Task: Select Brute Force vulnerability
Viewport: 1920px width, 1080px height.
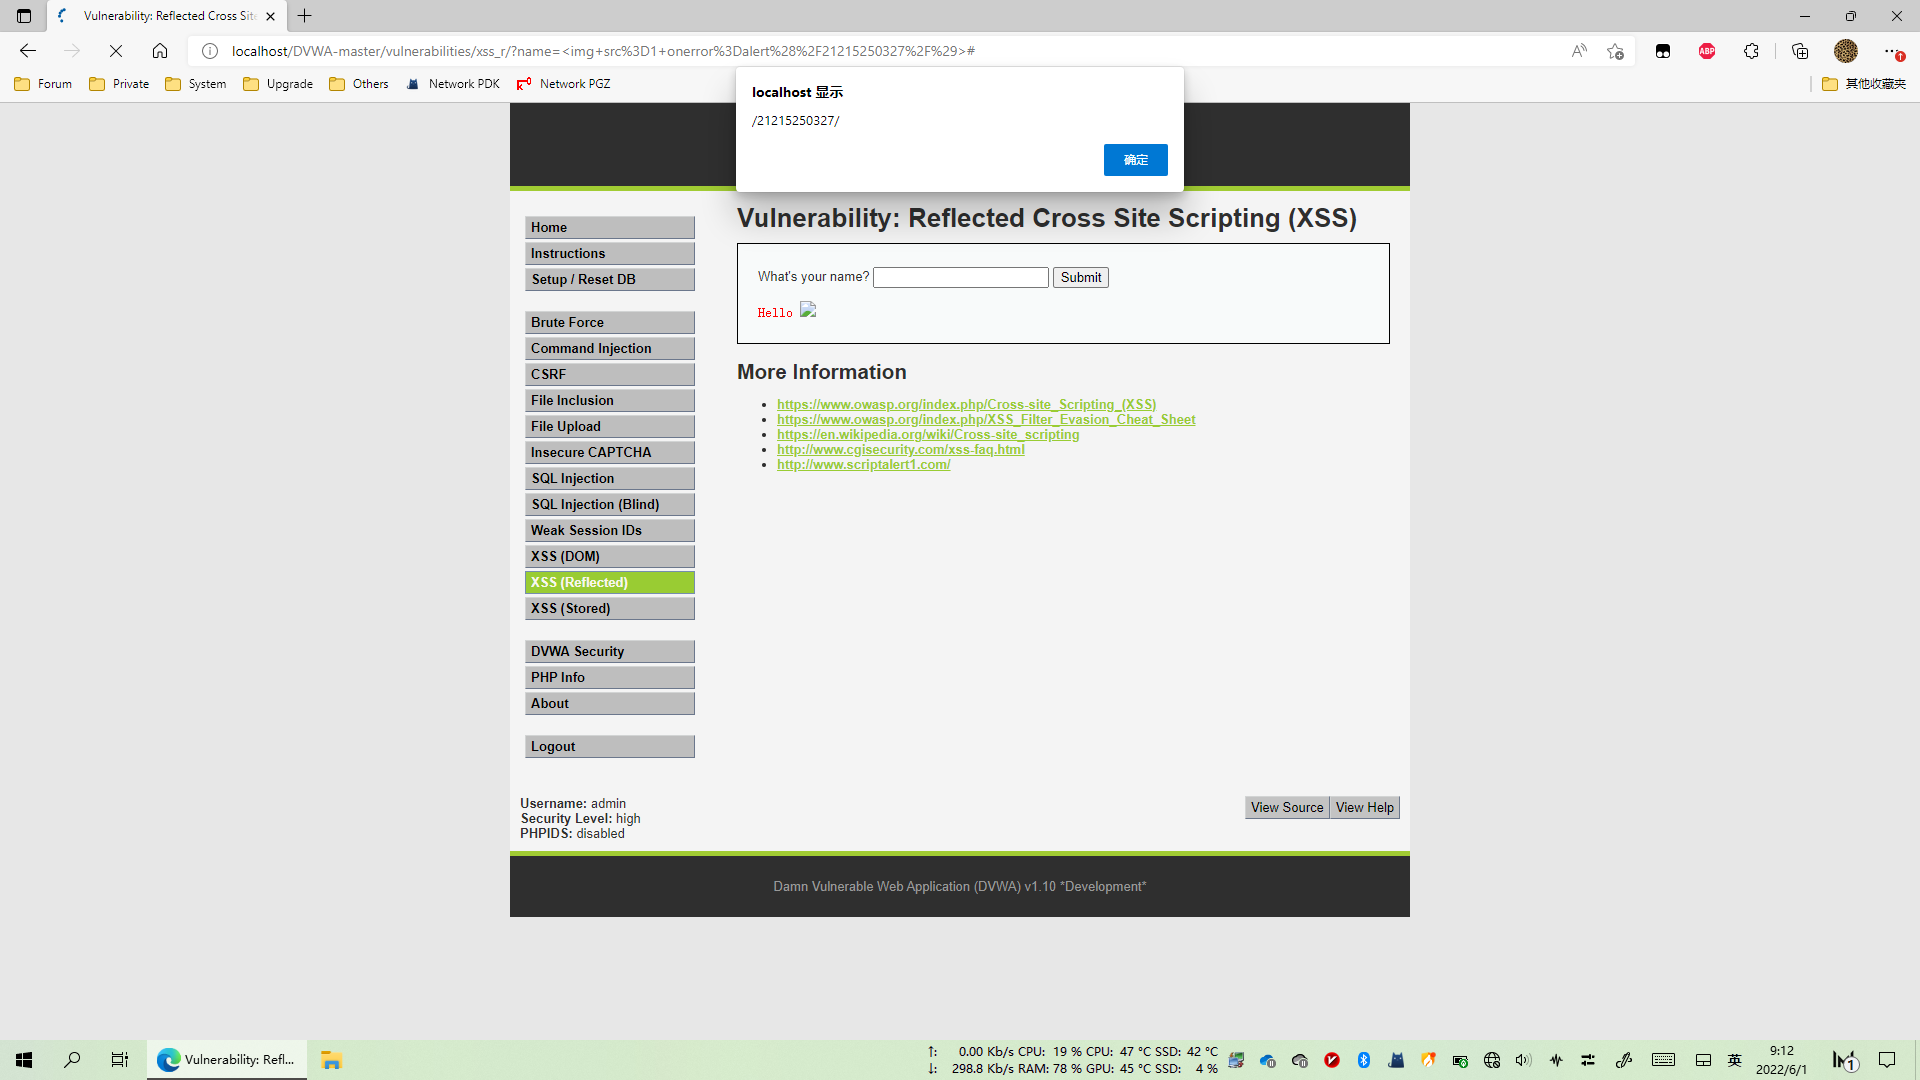Action: tap(609, 323)
